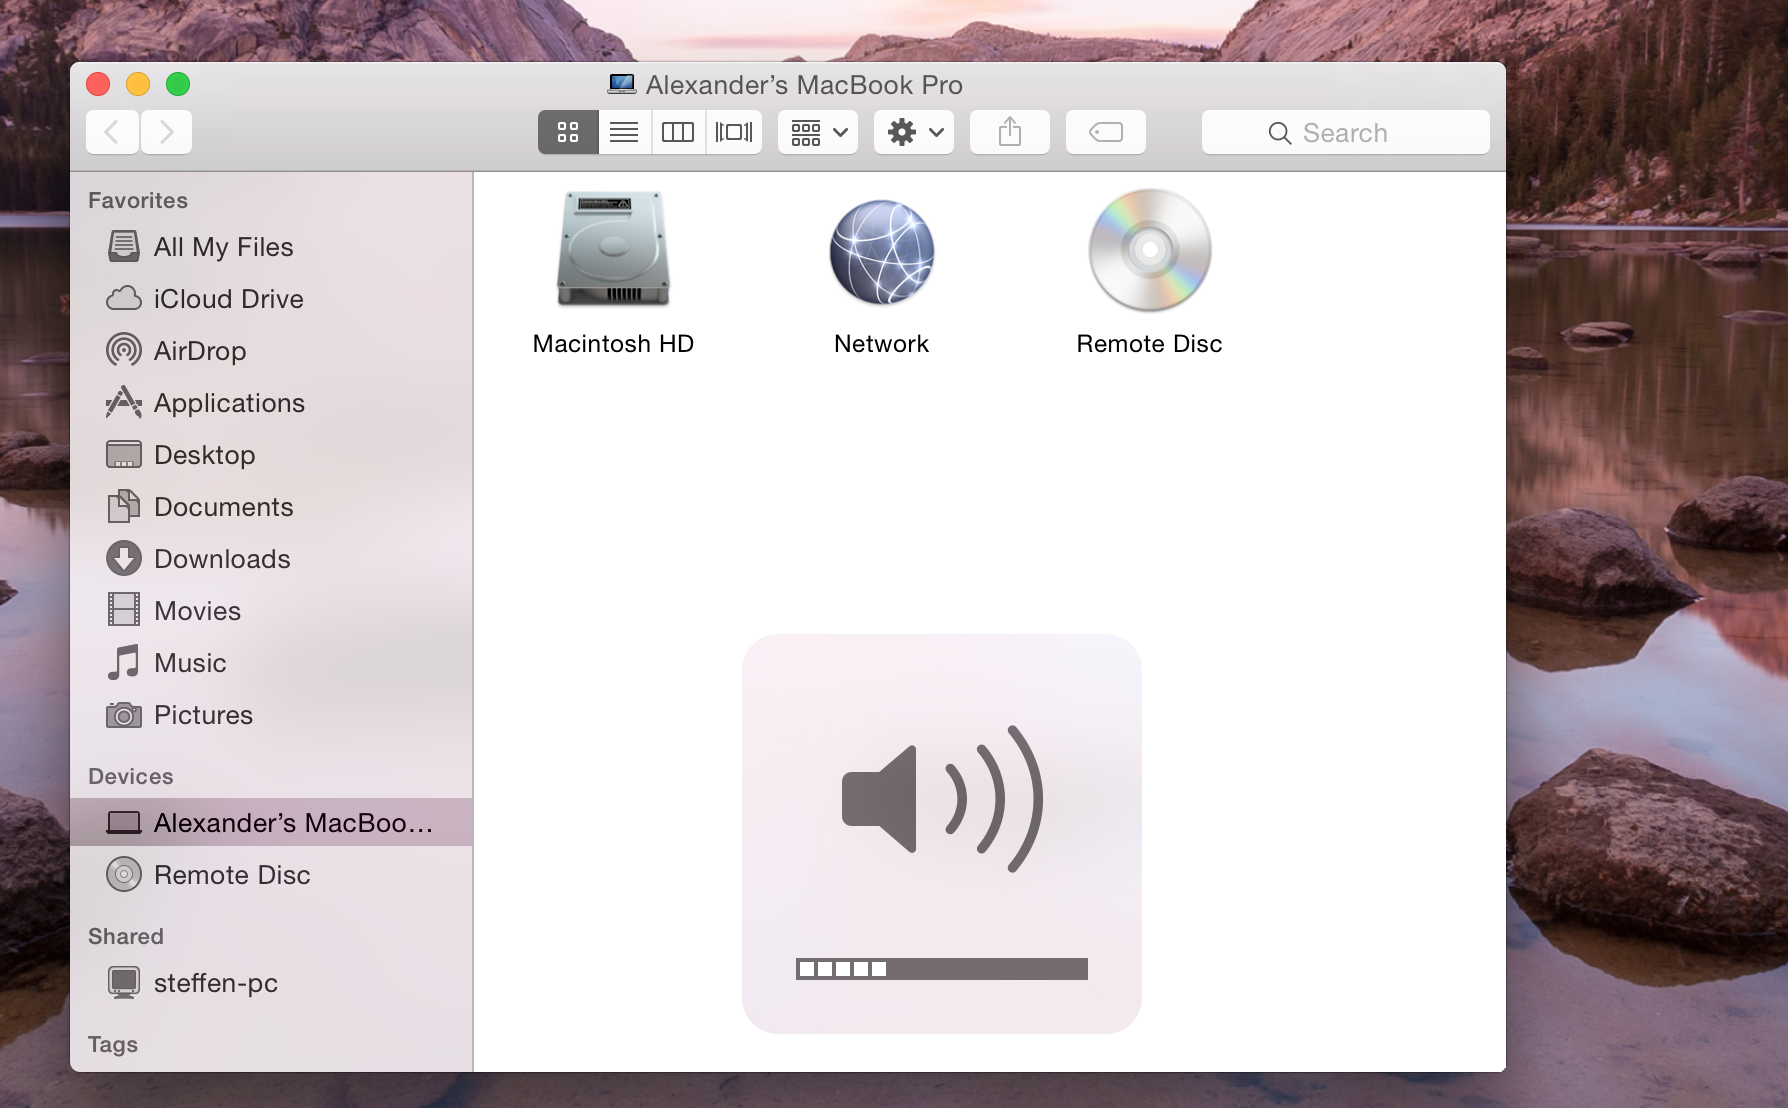The image size is (1788, 1108).
Task: Open Downloads folder in sidebar
Action: coord(271,559)
